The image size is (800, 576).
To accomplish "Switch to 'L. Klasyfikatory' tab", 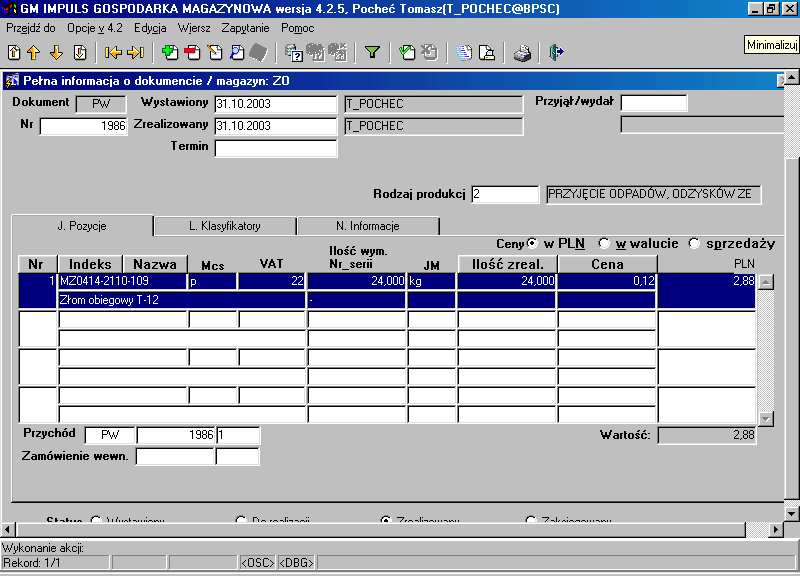I will click(x=224, y=226).
